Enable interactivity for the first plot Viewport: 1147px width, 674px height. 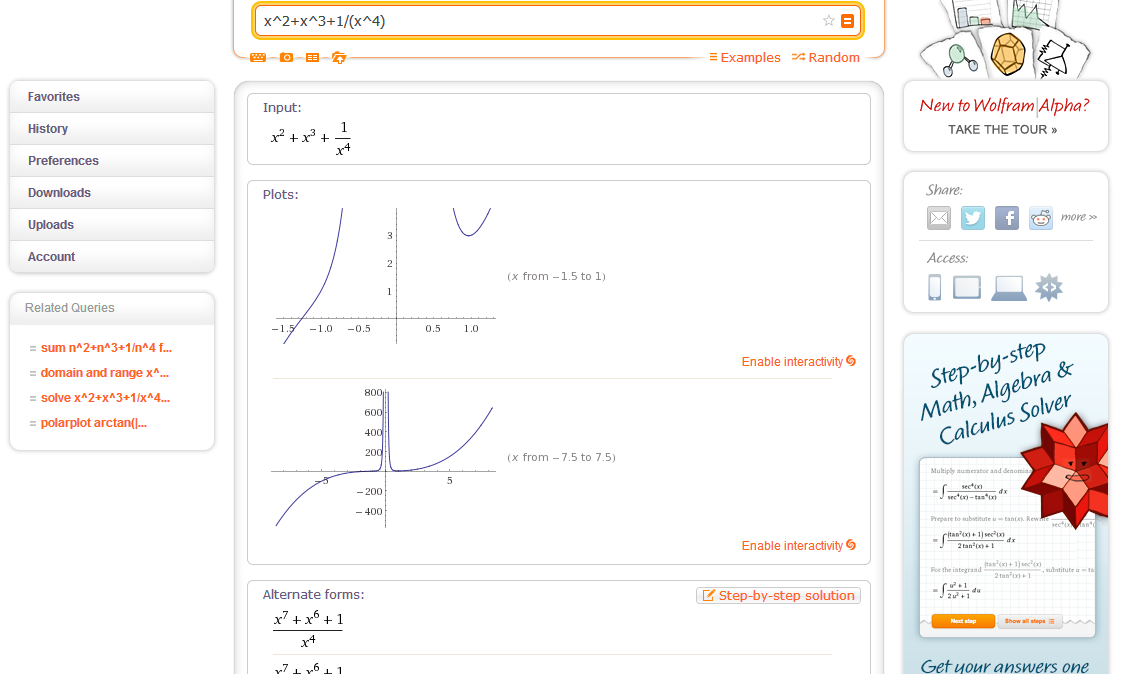pyautogui.click(x=799, y=362)
